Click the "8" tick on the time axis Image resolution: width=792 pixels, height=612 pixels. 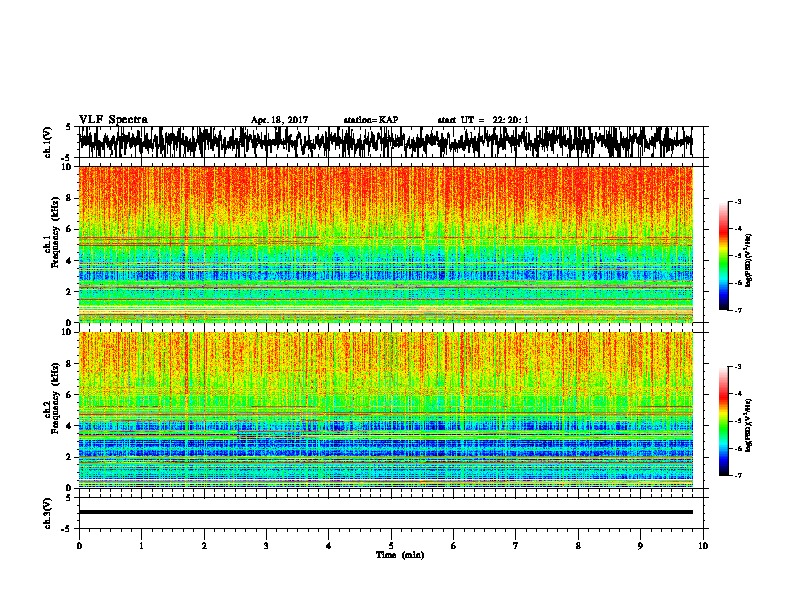[x=578, y=546]
